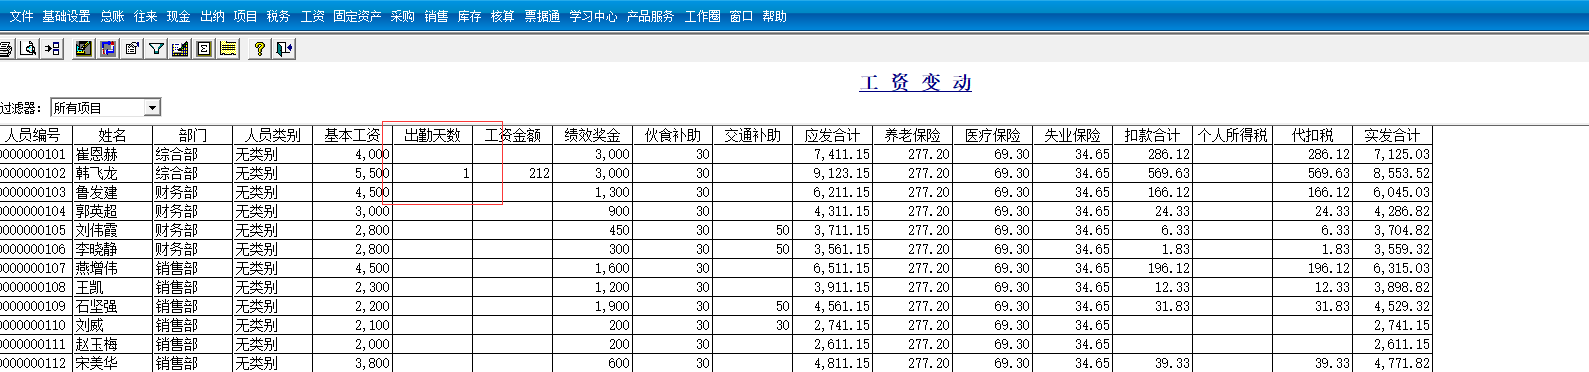Expand the 过滤器 filter dropdown arrow
Screen dimensions: 1589x372
[152, 108]
